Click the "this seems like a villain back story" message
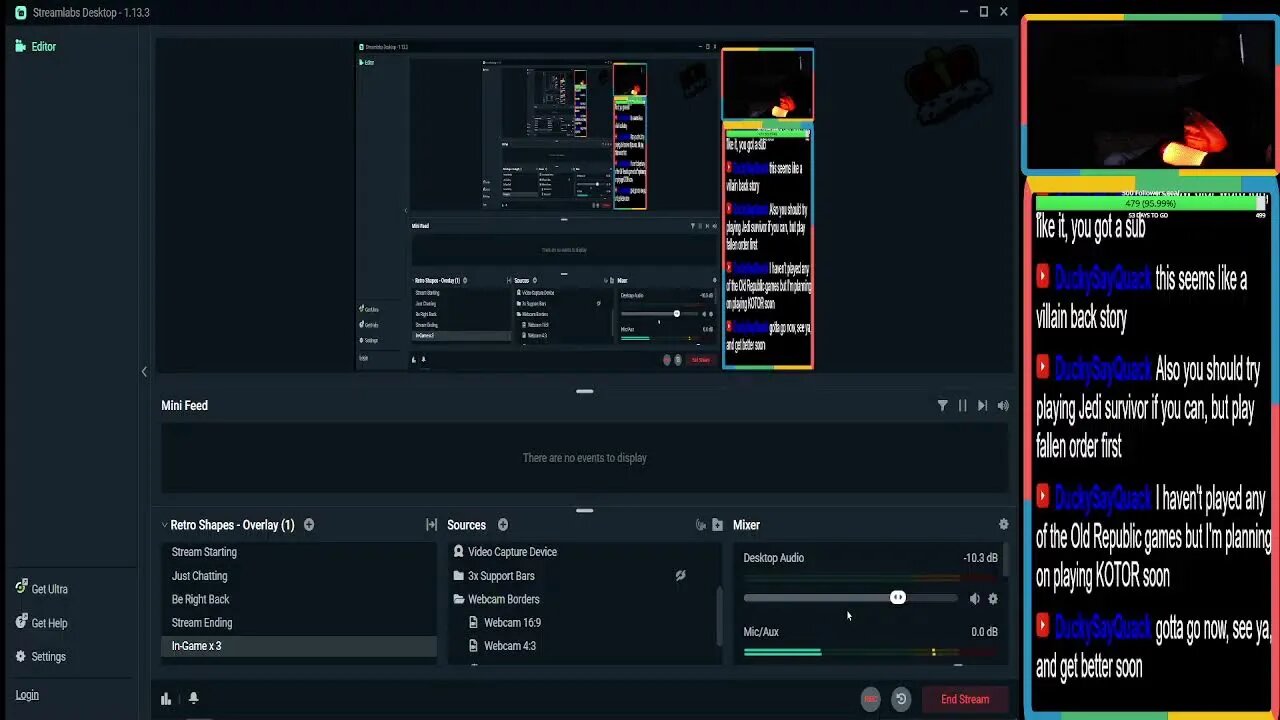This screenshot has height=720, width=1280. pyautogui.click(x=1141, y=298)
